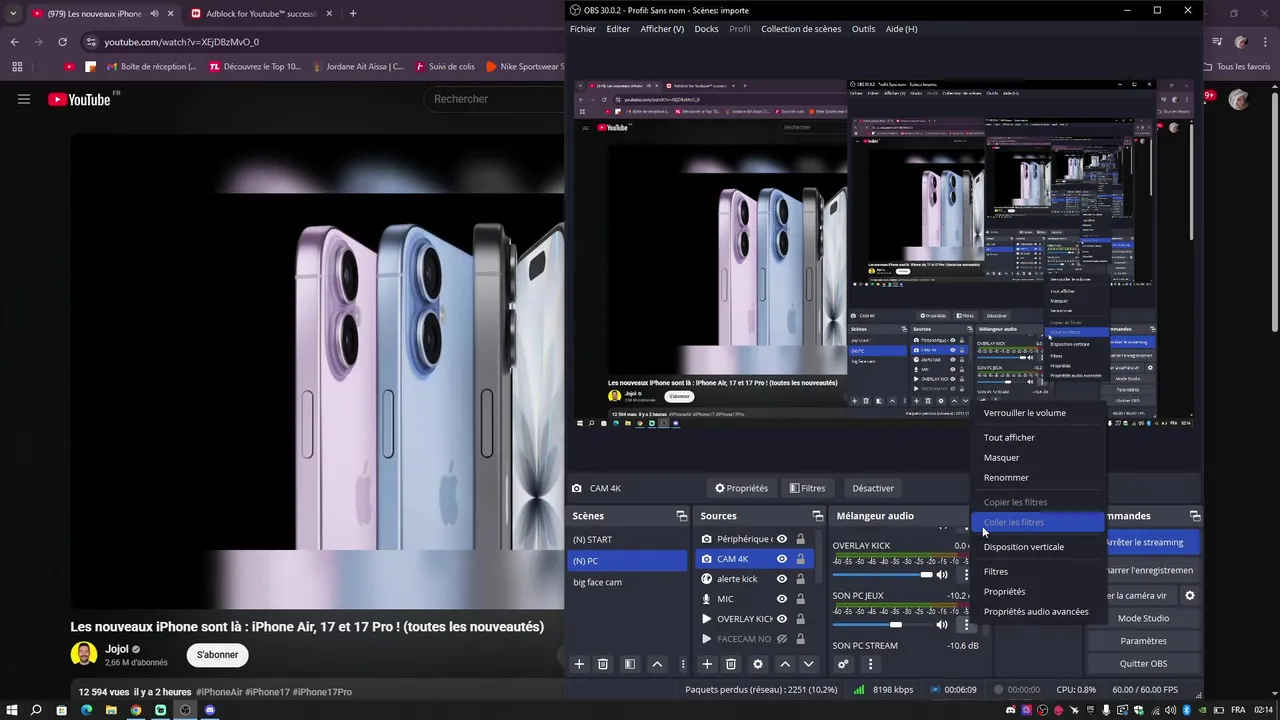This screenshot has height=720, width=1280.
Task: Add a new source with plus icon
Action: [x=707, y=664]
